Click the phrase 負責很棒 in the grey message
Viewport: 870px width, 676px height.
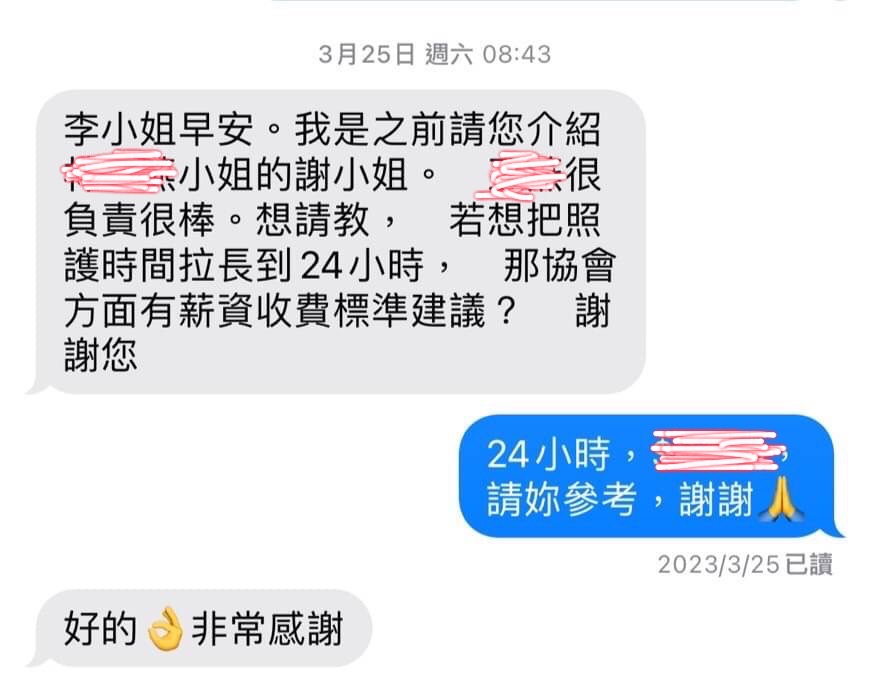coord(139,220)
